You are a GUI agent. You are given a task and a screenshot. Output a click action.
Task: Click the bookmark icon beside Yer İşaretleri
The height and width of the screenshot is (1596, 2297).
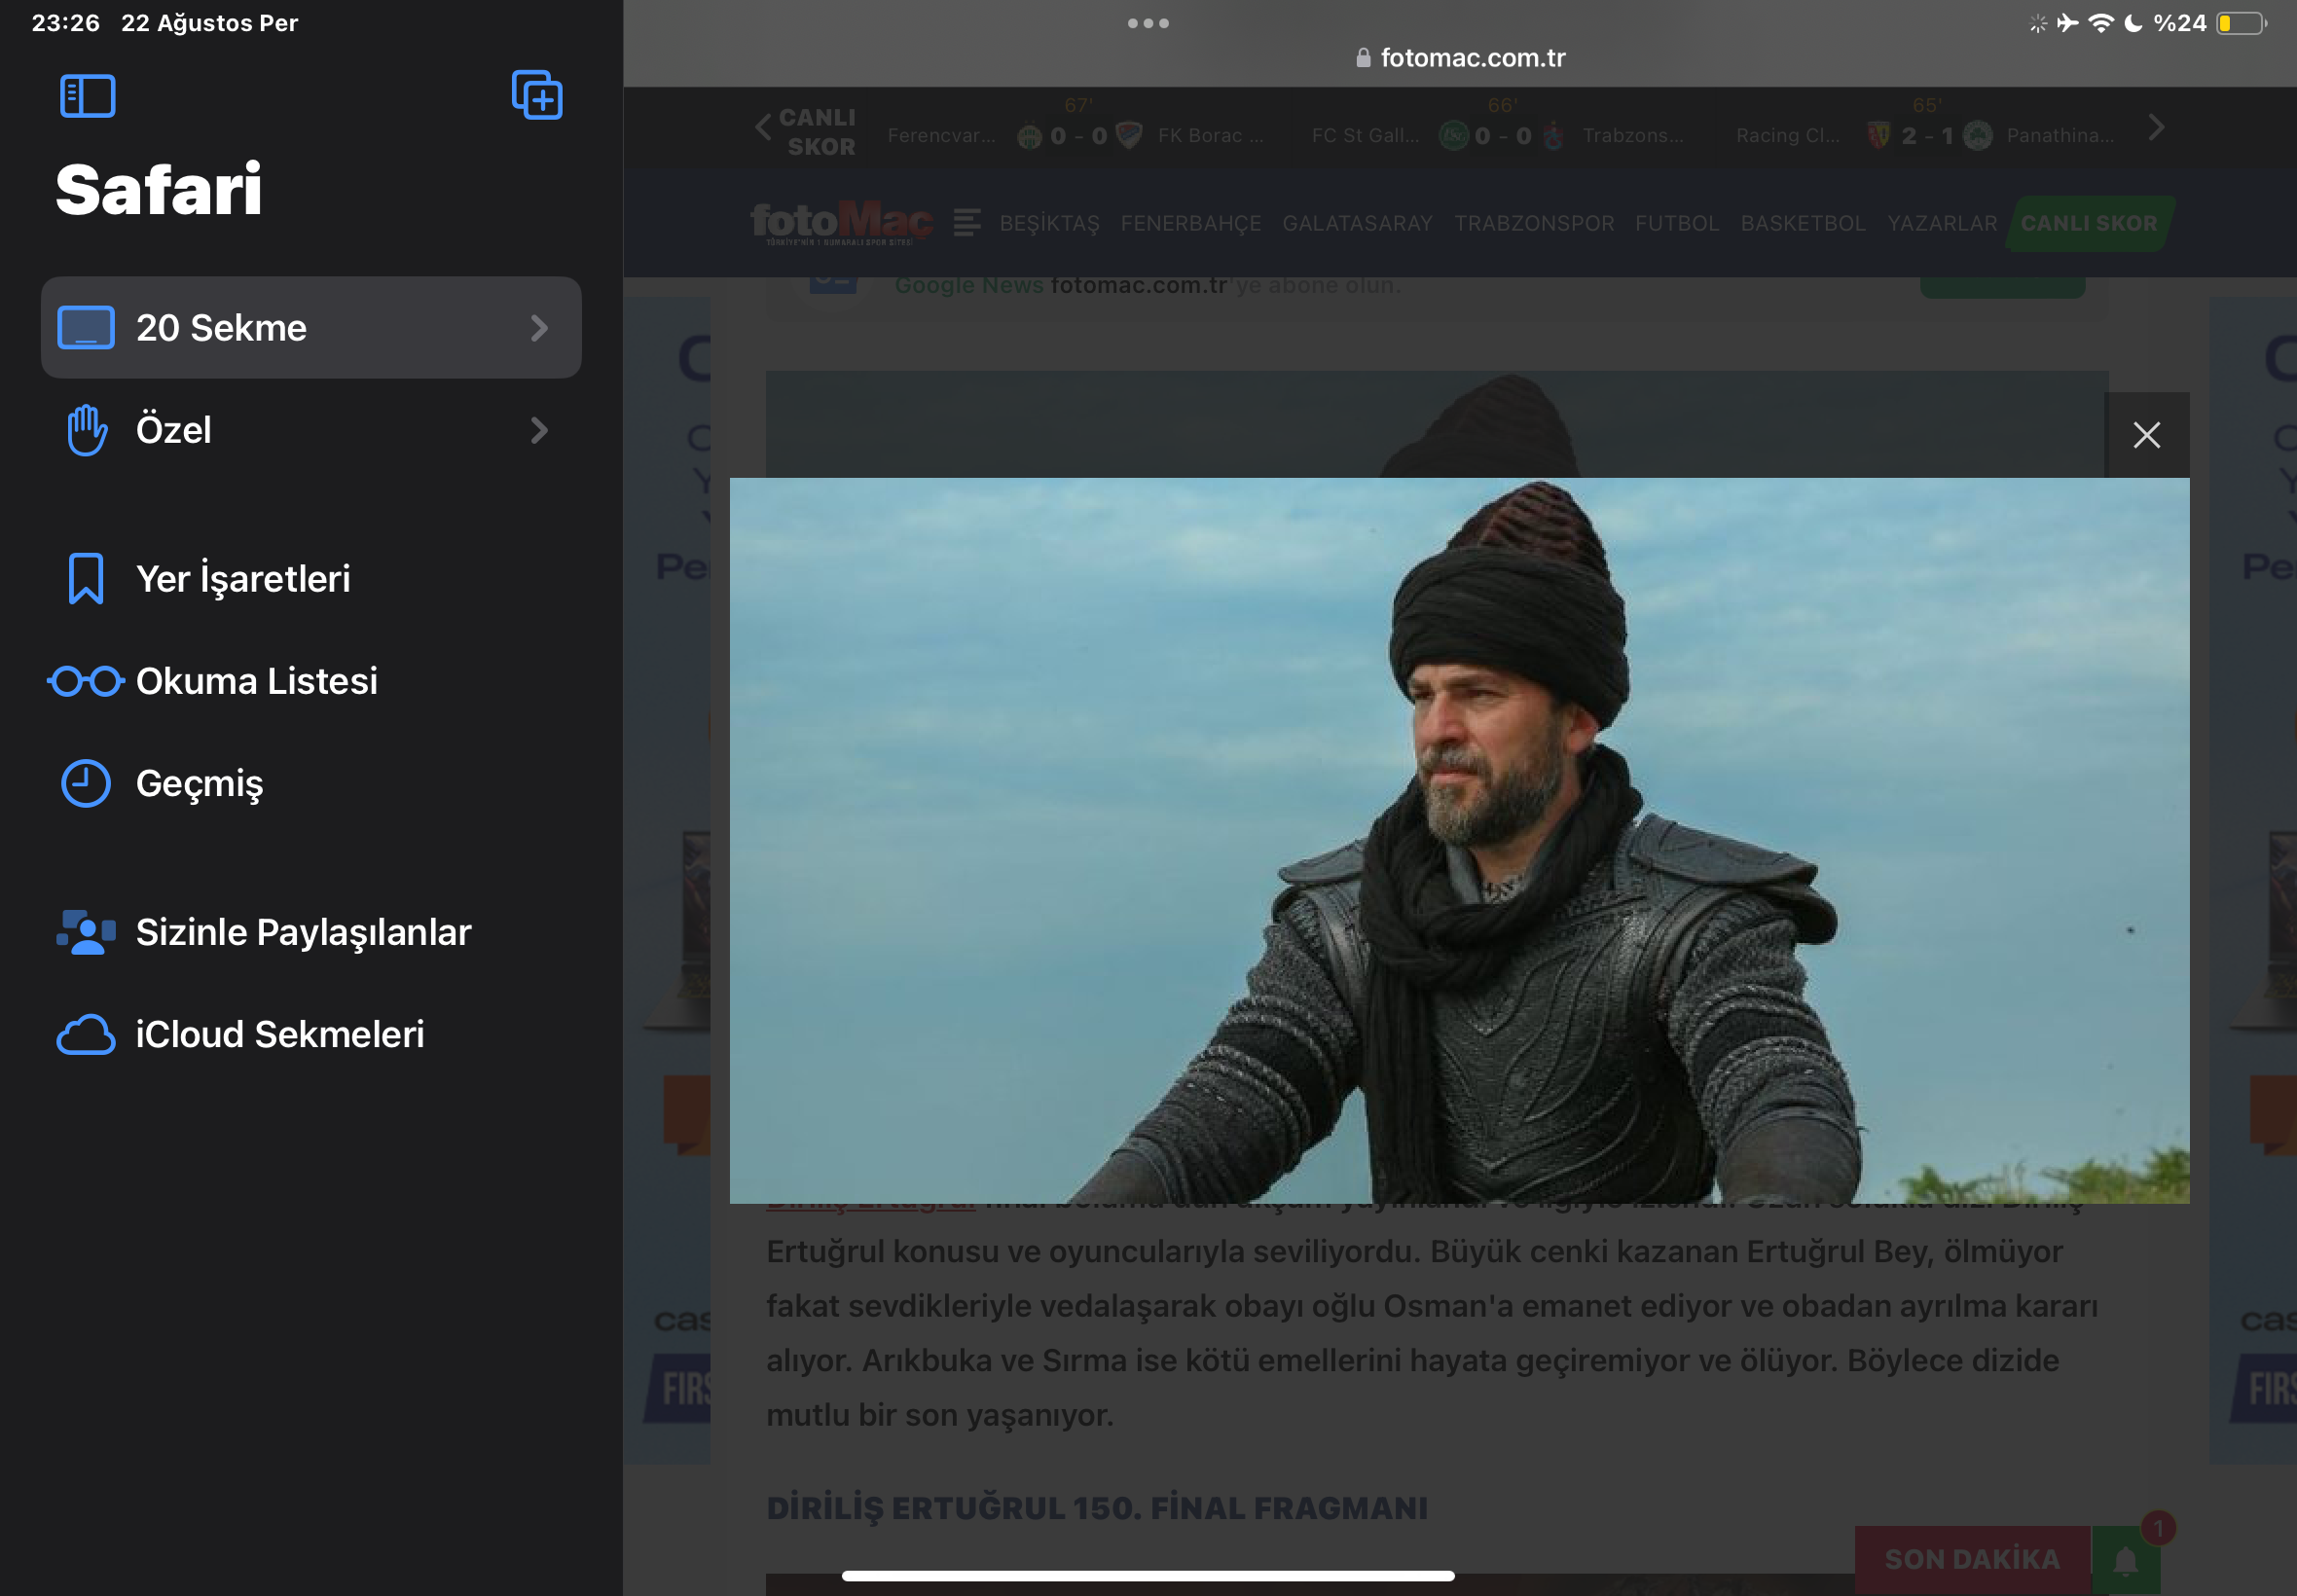click(x=86, y=579)
